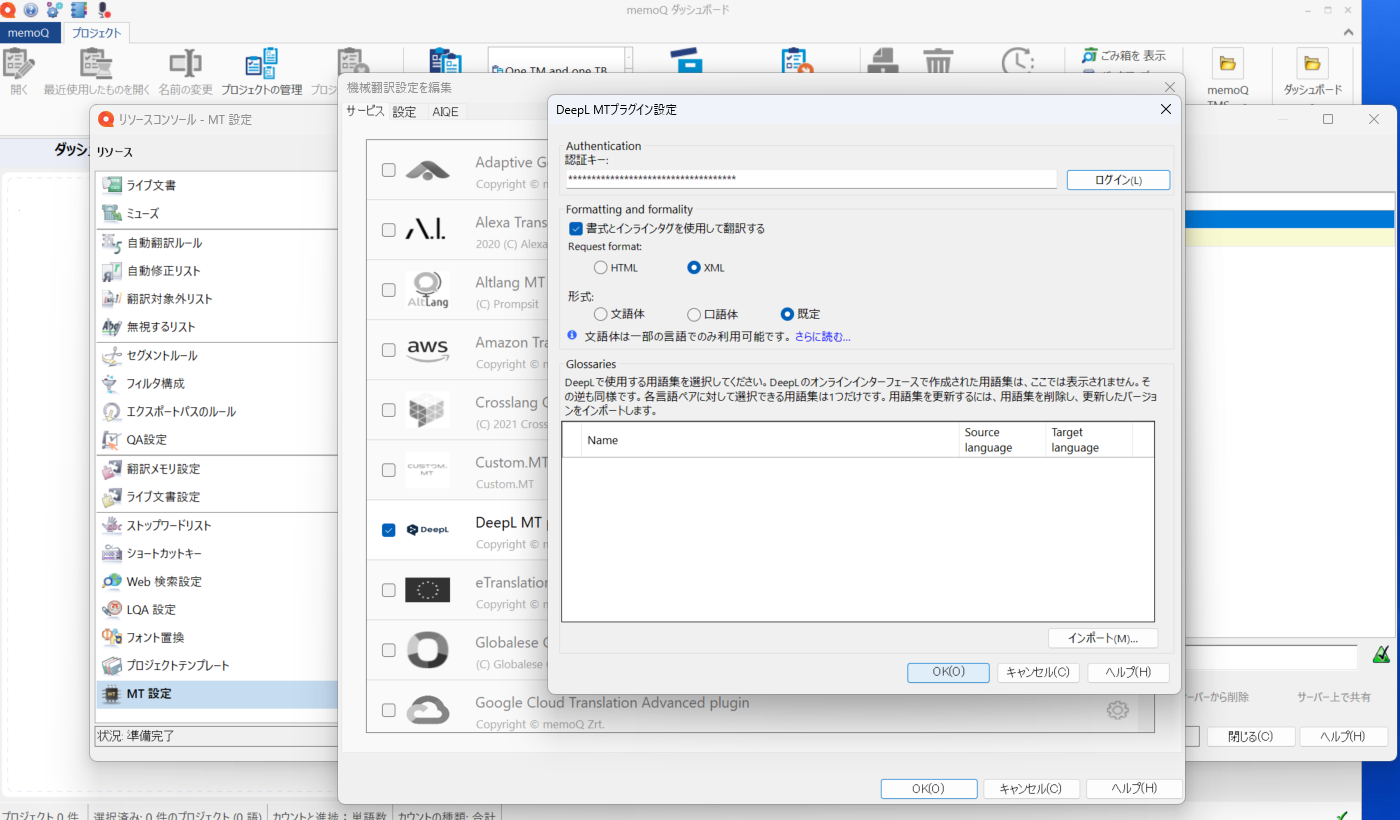Click ごみ箱を表示 in the ribbon
This screenshot has height=820, width=1400.
[1124, 56]
